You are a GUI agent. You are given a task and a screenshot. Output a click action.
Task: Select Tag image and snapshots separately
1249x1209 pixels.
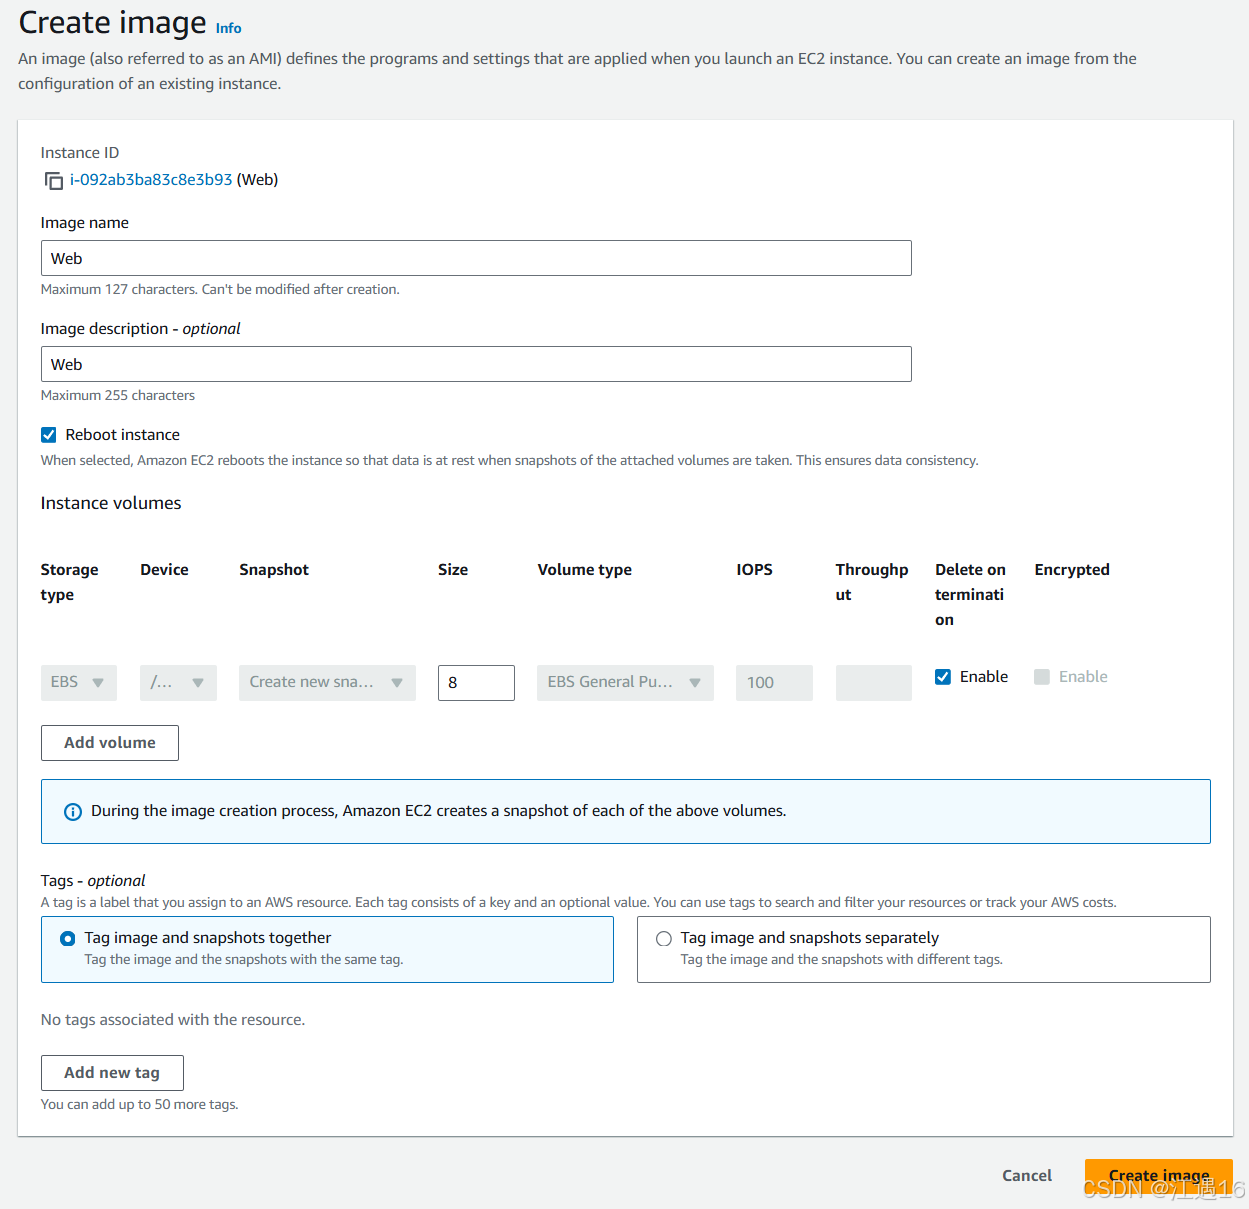click(663, 938)
